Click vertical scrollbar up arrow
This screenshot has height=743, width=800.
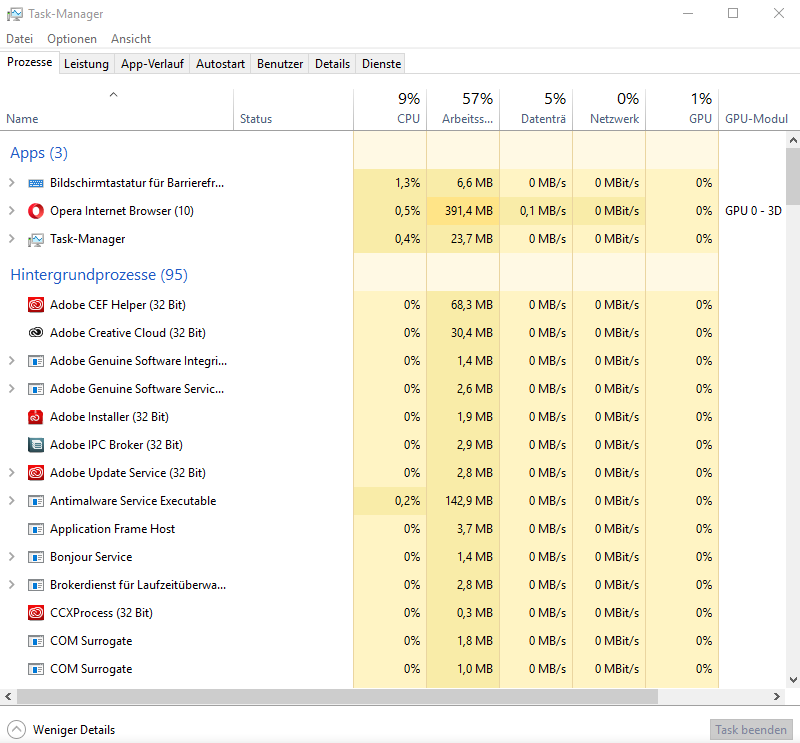click(793, 139)
